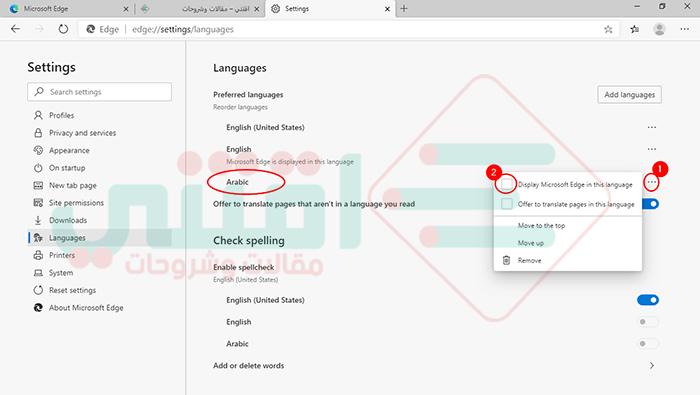
Task: Click the browser forward arrow
Action: point(39,29)
